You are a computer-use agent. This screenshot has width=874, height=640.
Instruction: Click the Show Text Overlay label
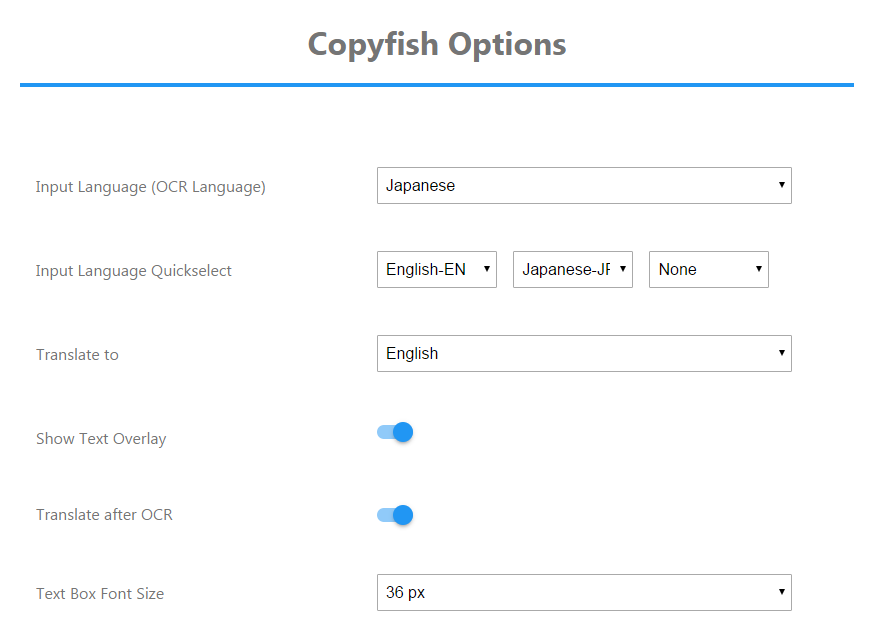pyautogui.click(x=101, y=439)
